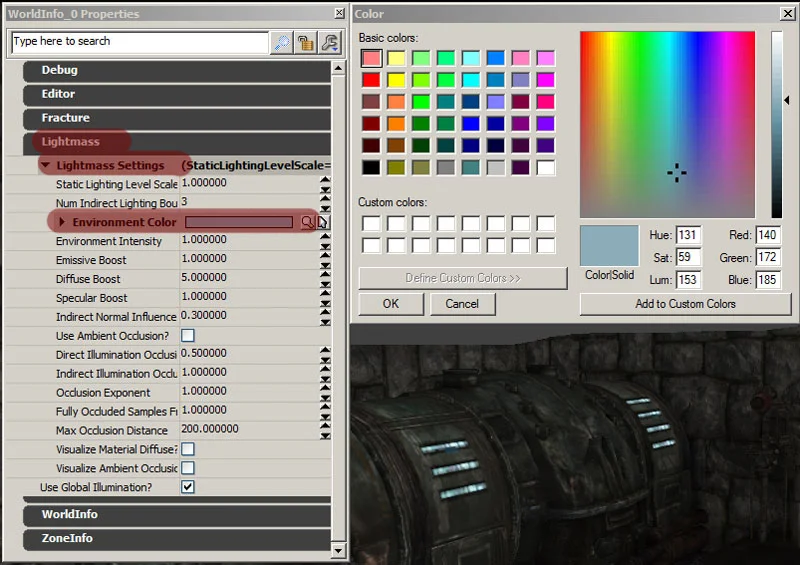
Task: Click Add to Custom Colors button
Action: [685, 304]
